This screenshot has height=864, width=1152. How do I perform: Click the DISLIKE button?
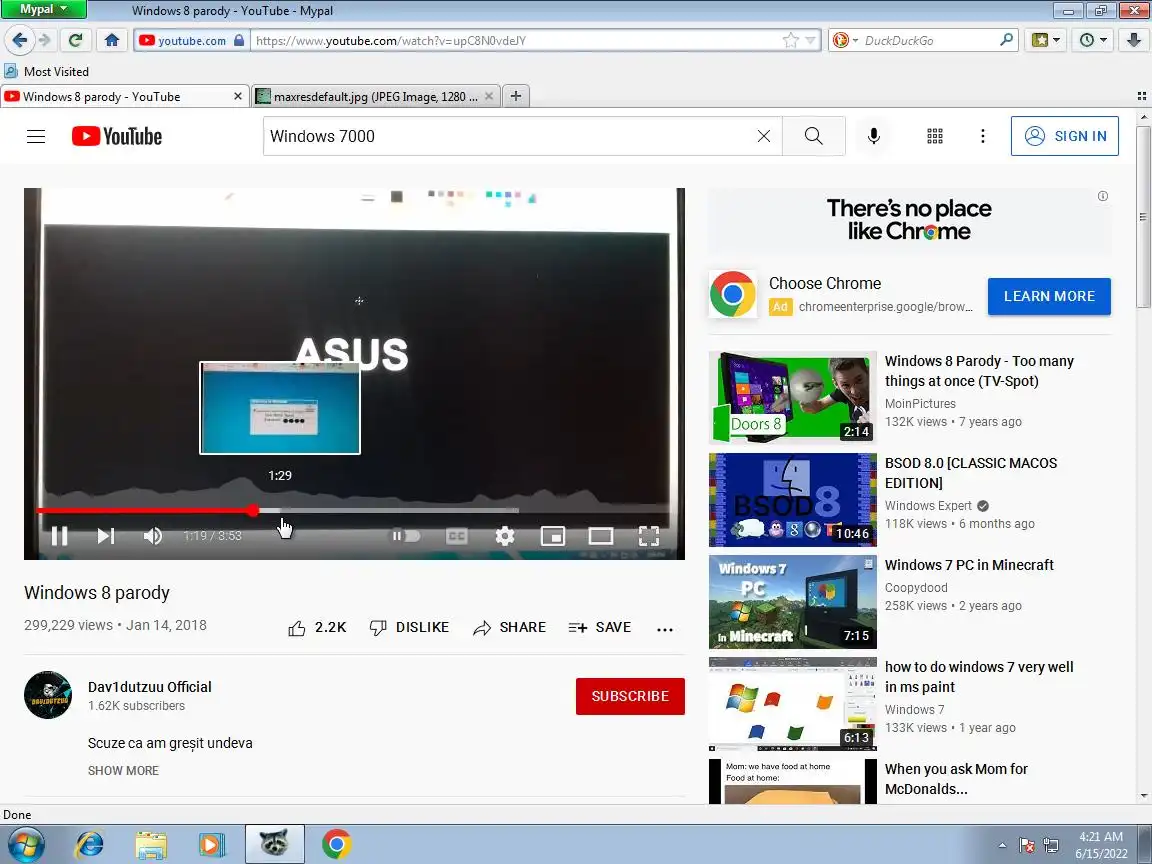point(409,627)
